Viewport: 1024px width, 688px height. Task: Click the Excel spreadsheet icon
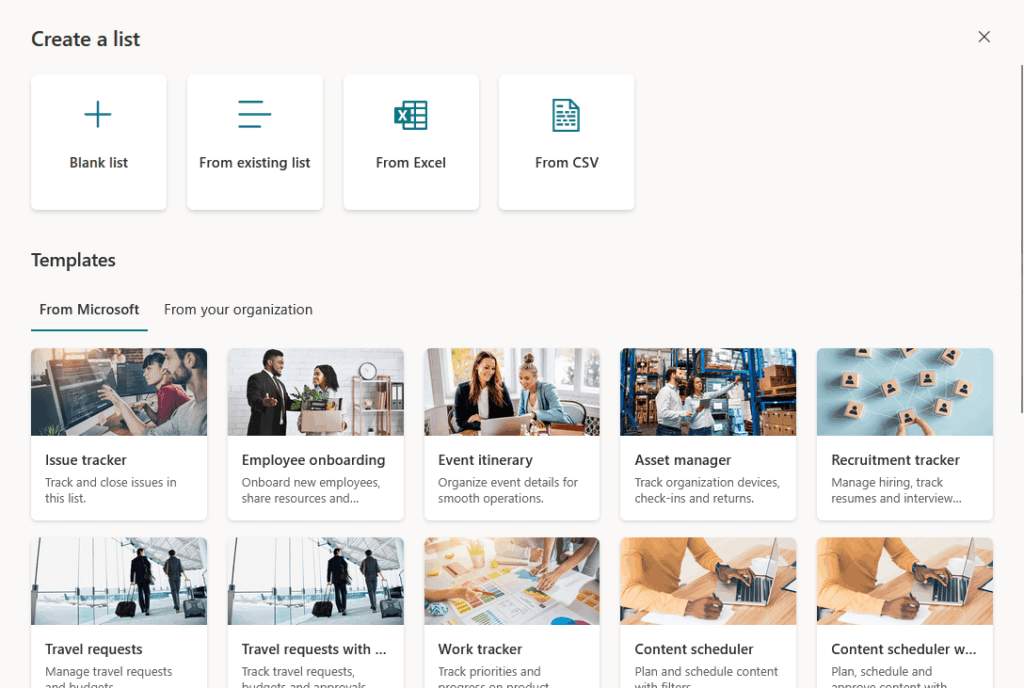coord(411,116)
